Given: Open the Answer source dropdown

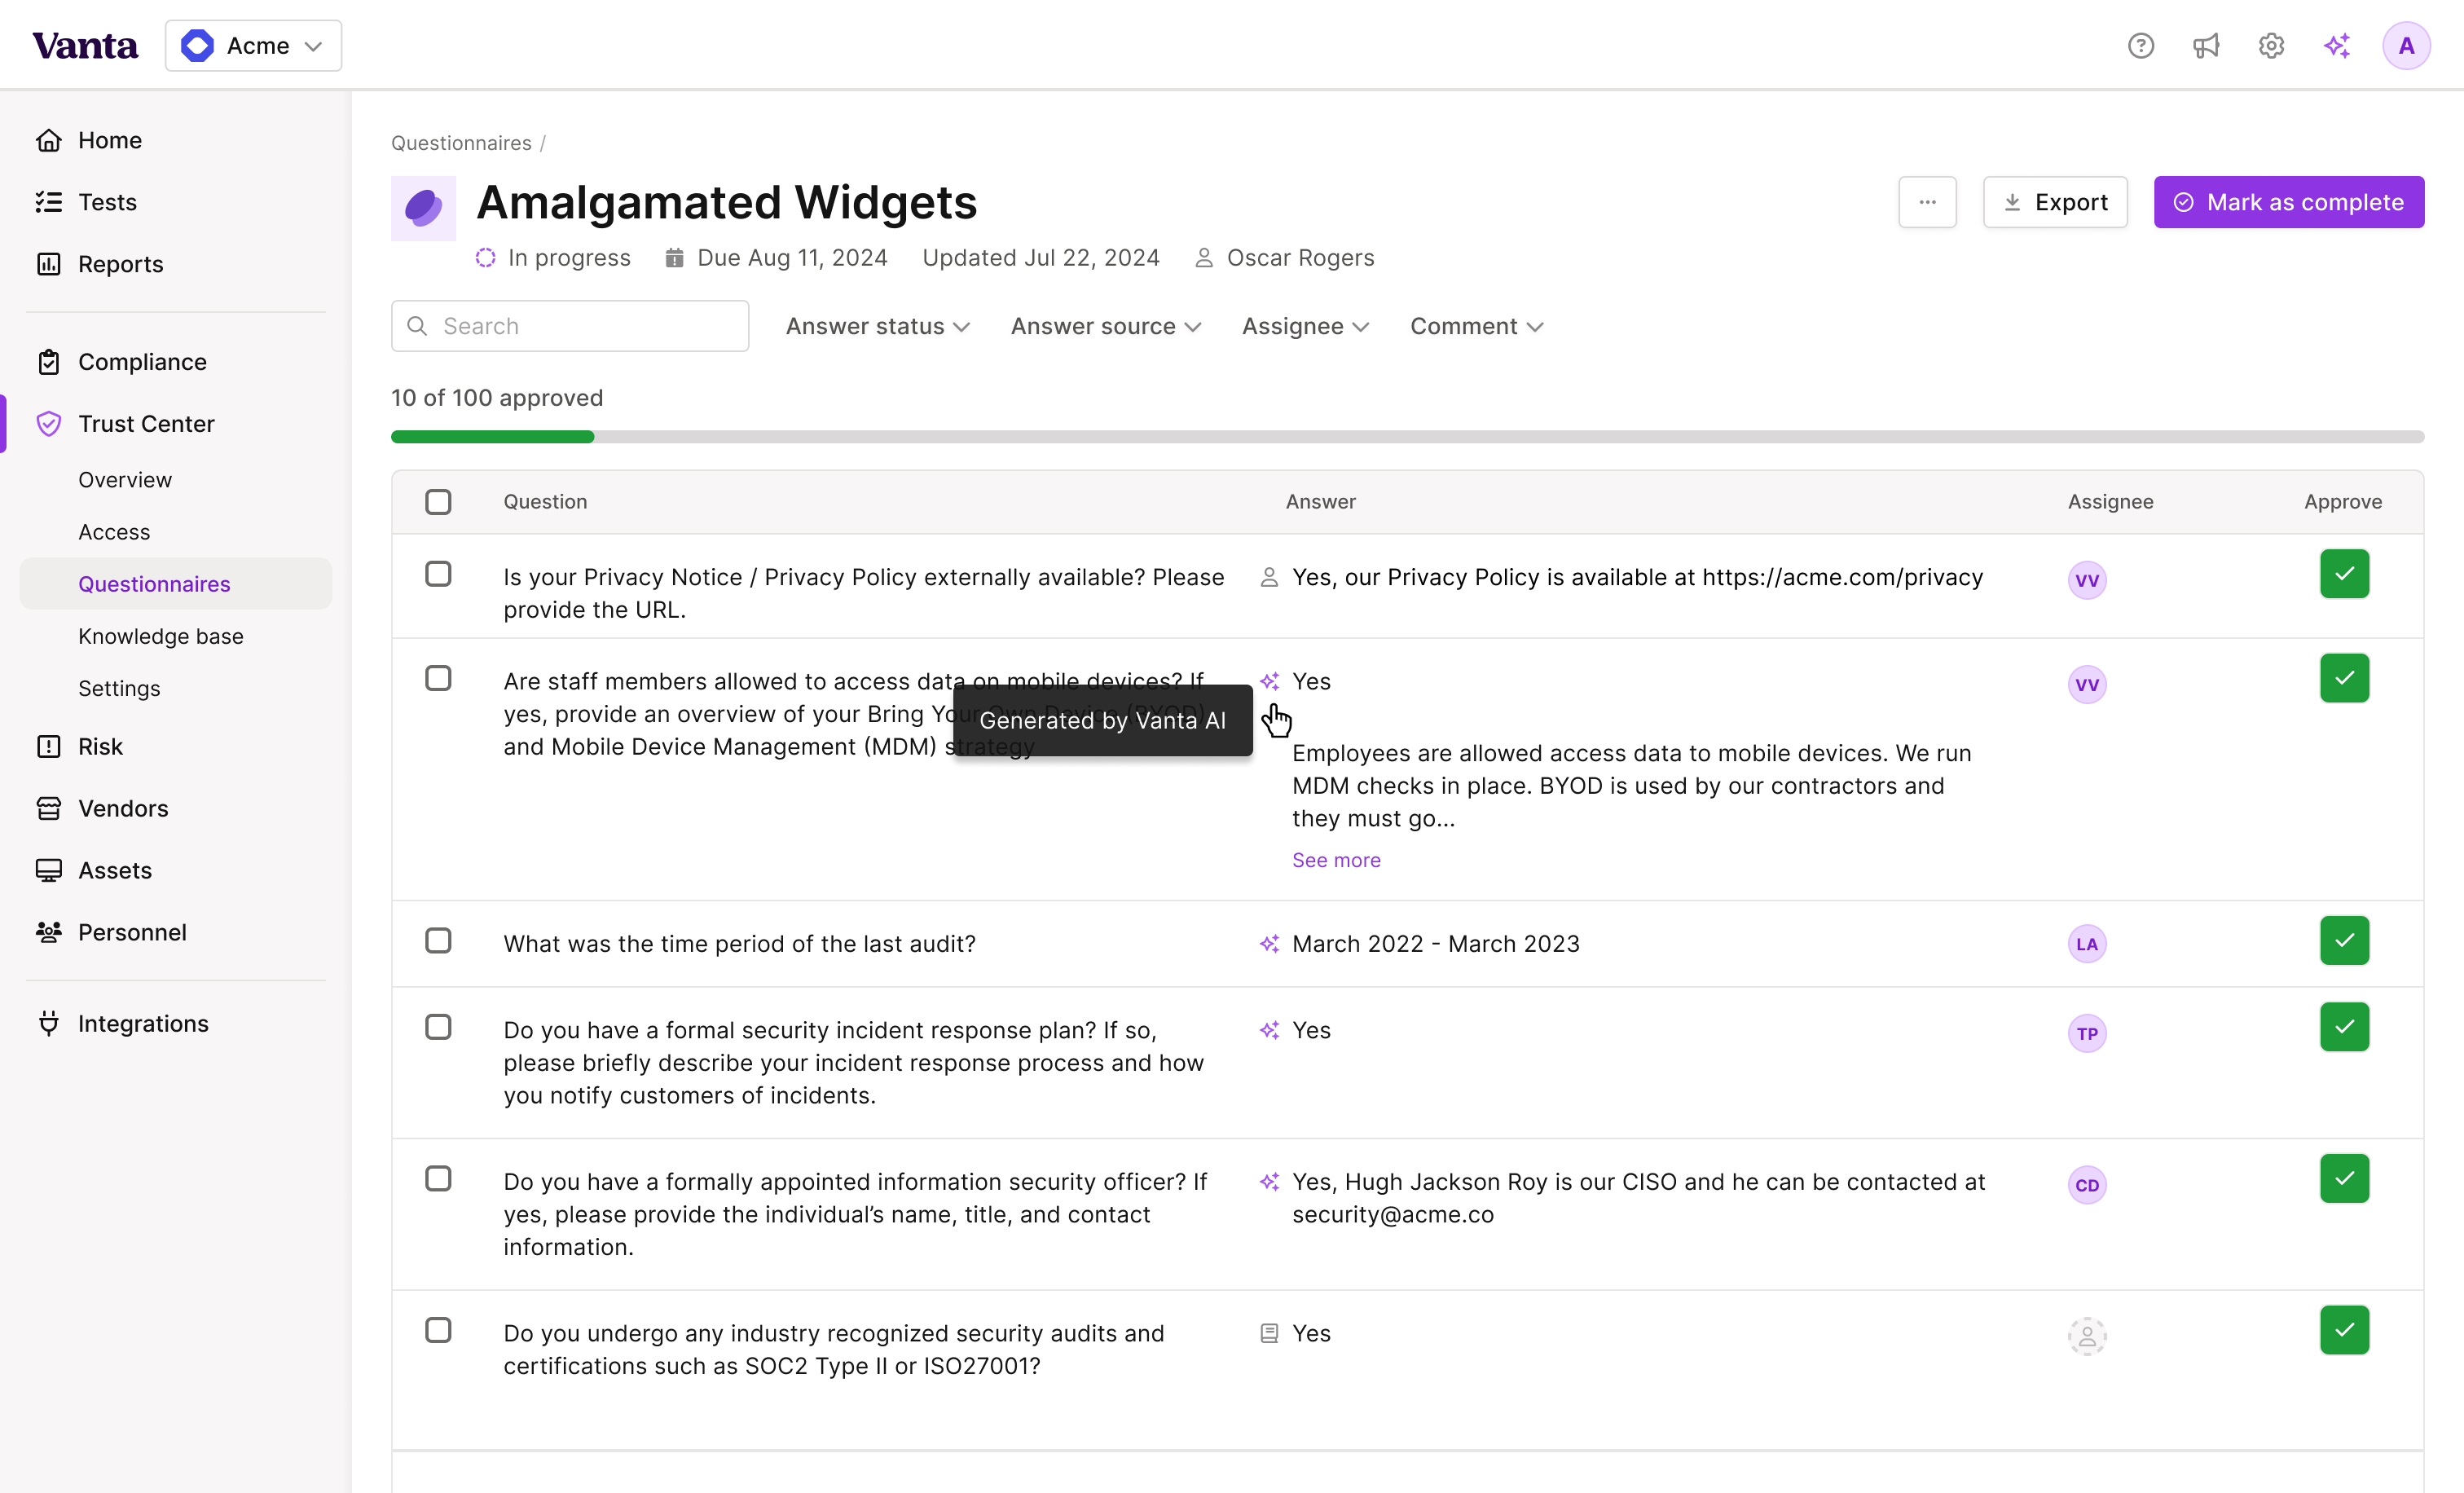Looking at the screenshot, I should (x=1105, y=326).
